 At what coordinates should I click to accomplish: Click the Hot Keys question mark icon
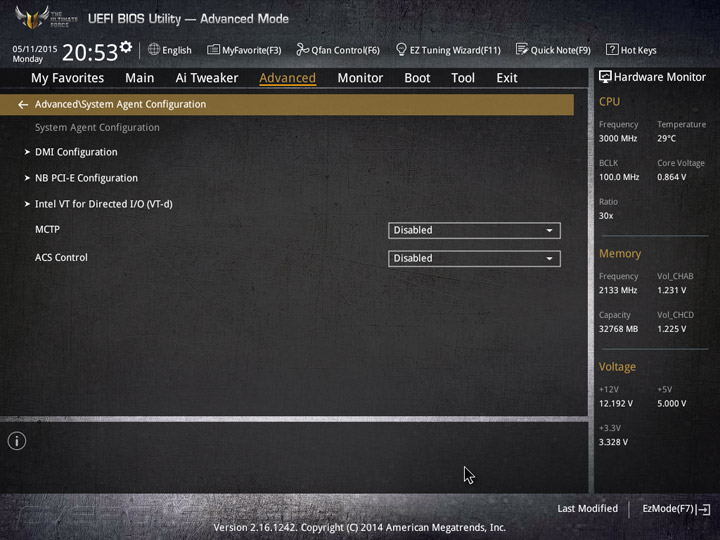coord(612,49)
